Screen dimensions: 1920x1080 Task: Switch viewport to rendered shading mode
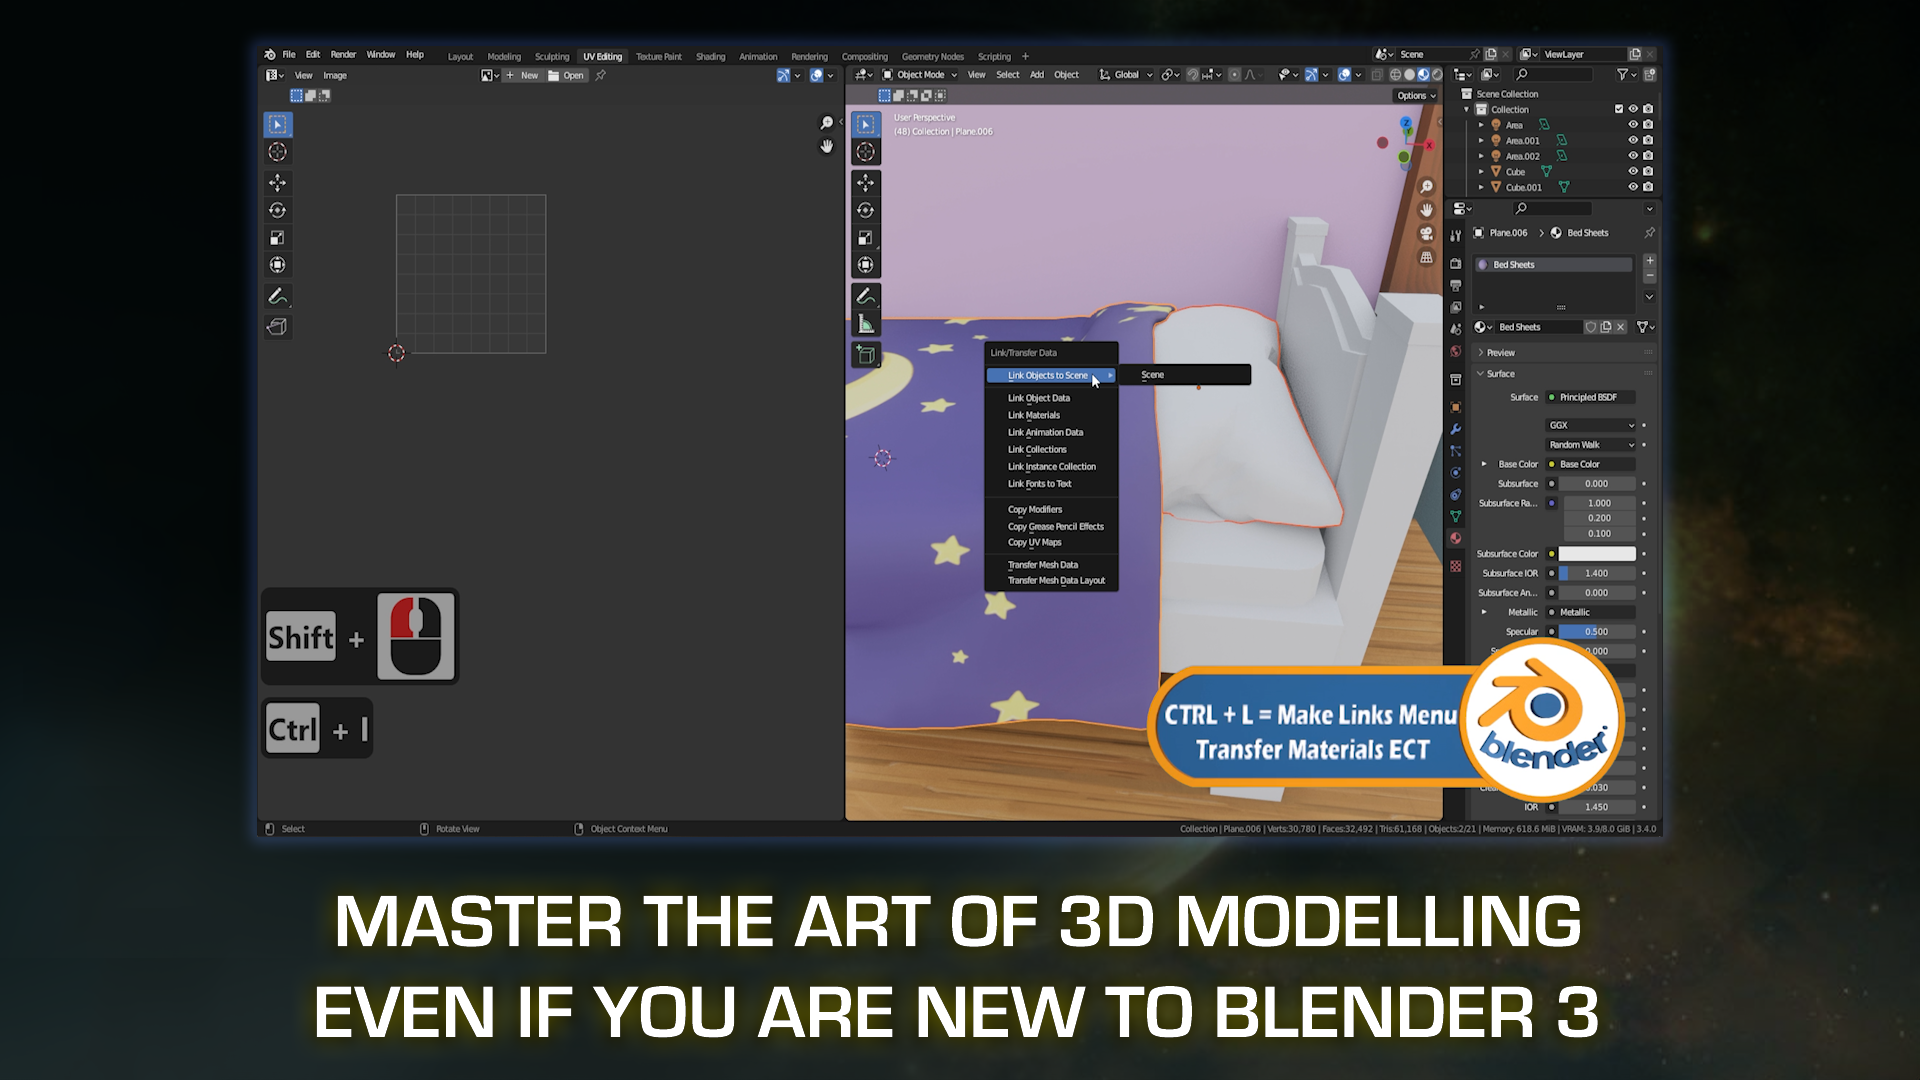1437,74
